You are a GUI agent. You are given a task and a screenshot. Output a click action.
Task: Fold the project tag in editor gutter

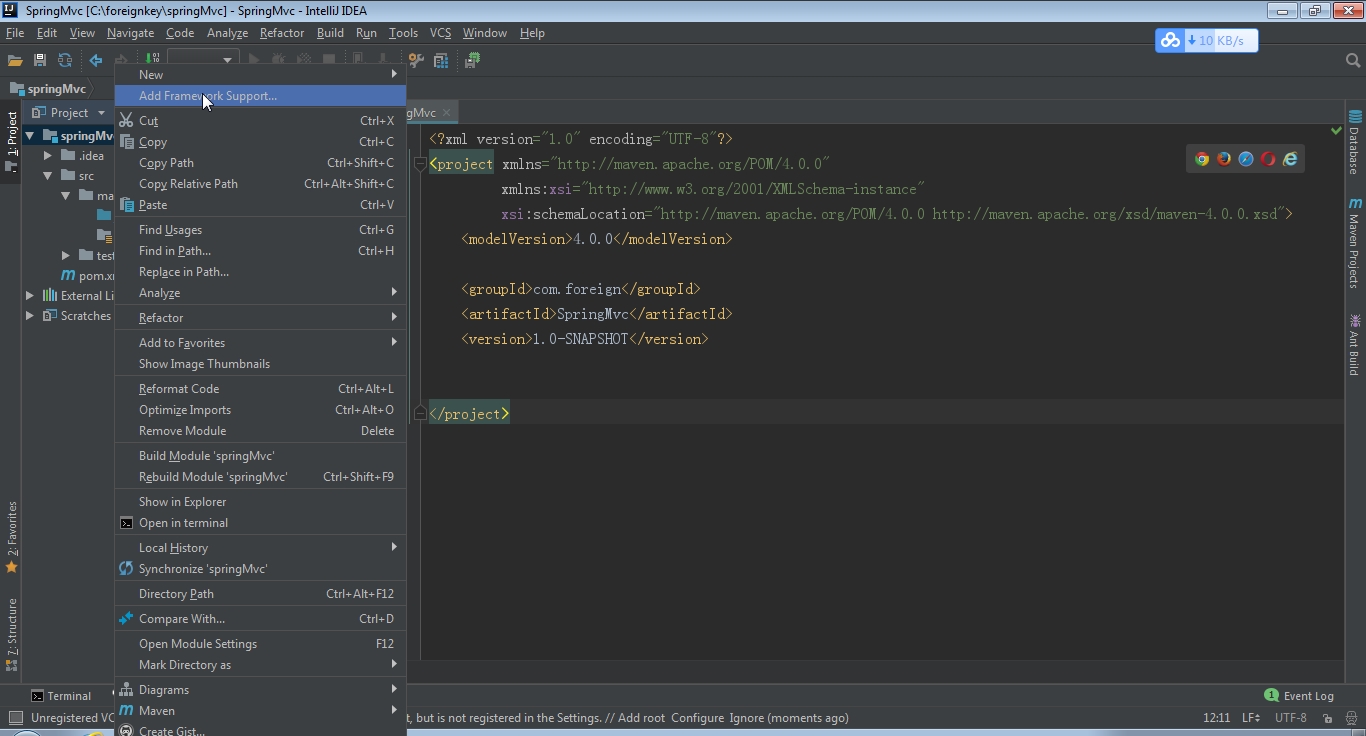pos(421,164)
